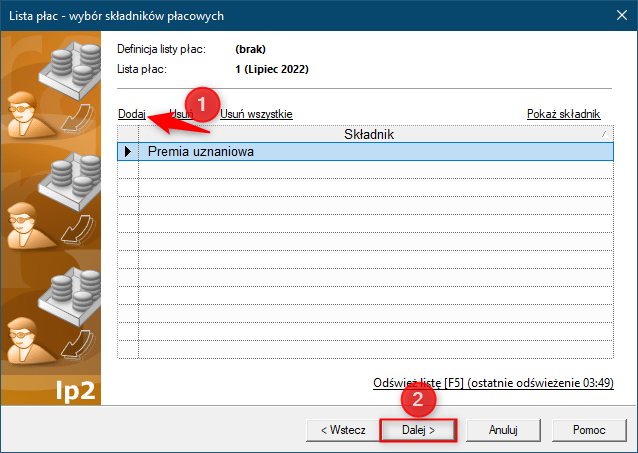638x453 pixels.
Task: Click the Usuń wszystkie link
Action: [256, 114]
